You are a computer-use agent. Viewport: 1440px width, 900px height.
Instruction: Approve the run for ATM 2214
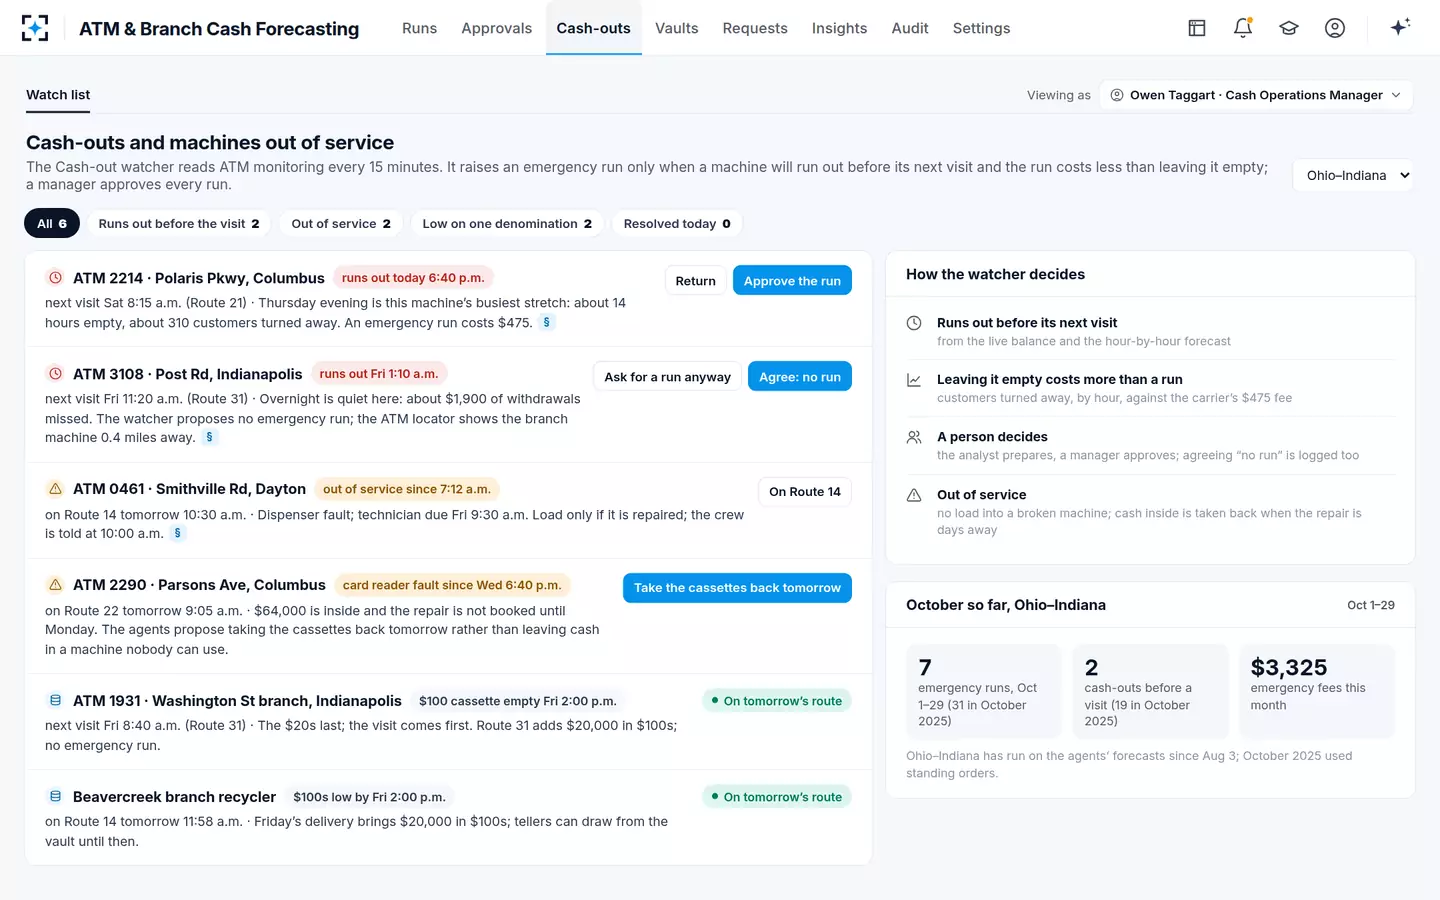click(792, 281)
